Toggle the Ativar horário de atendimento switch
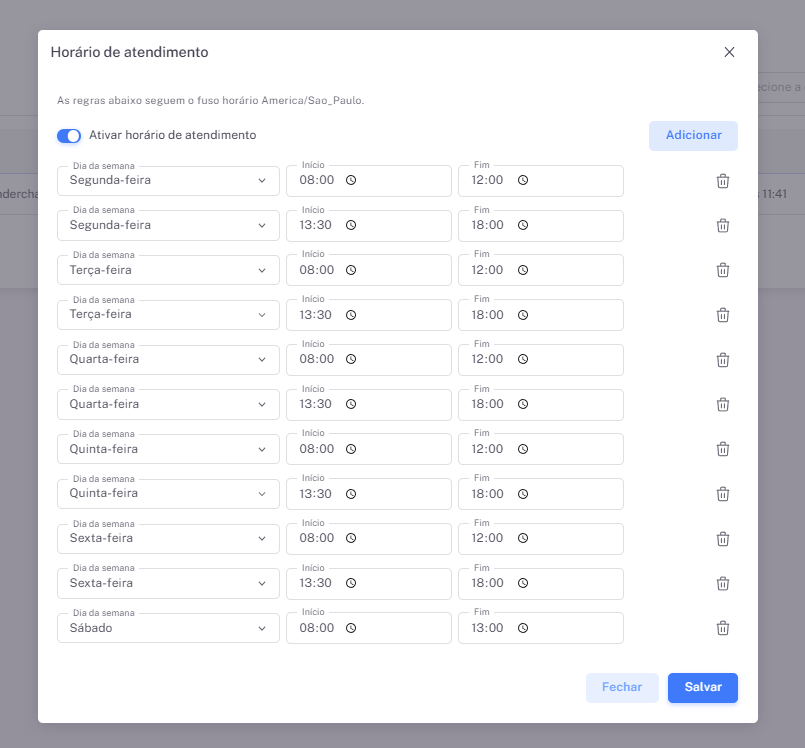Viewport: 805px width, 748px height. 69,136
